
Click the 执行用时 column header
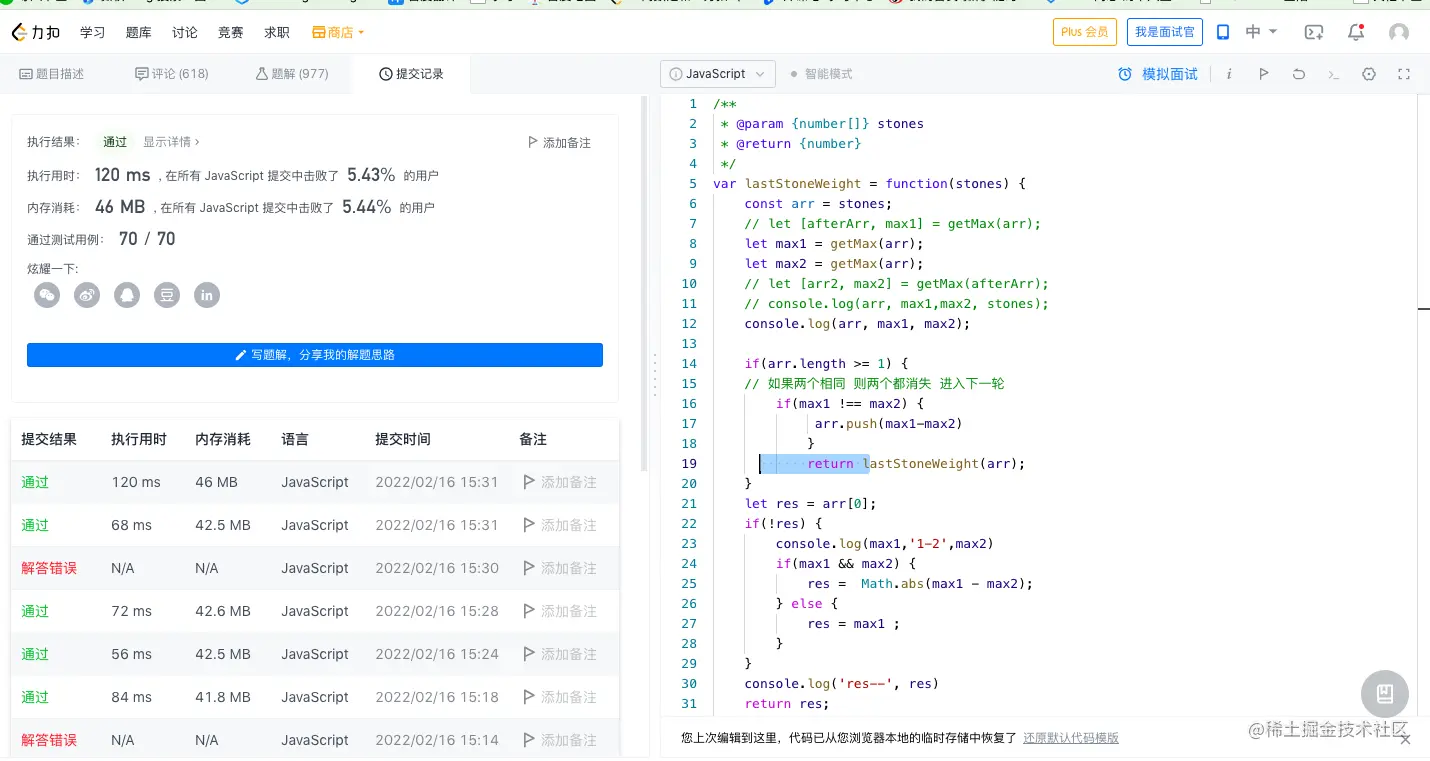tap(139, 439)
